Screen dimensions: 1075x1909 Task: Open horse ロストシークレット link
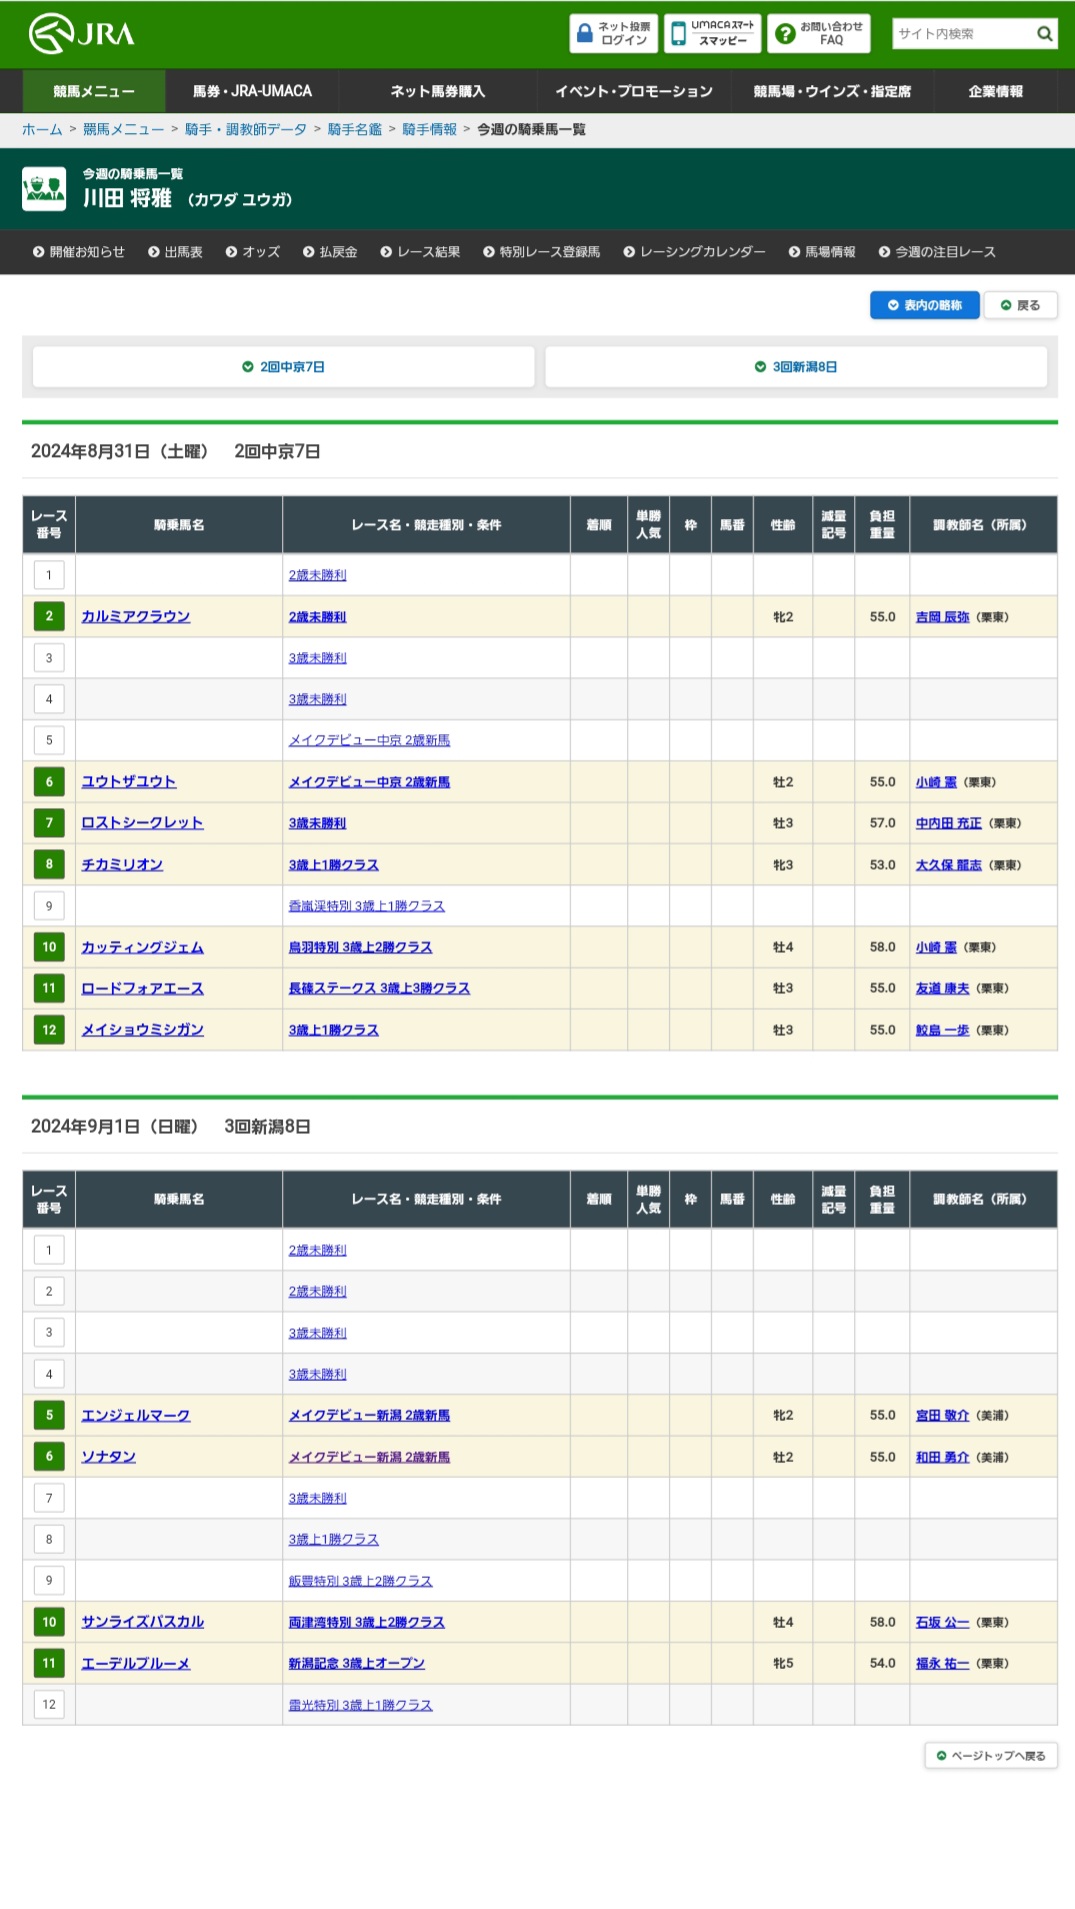pos(143,823)
